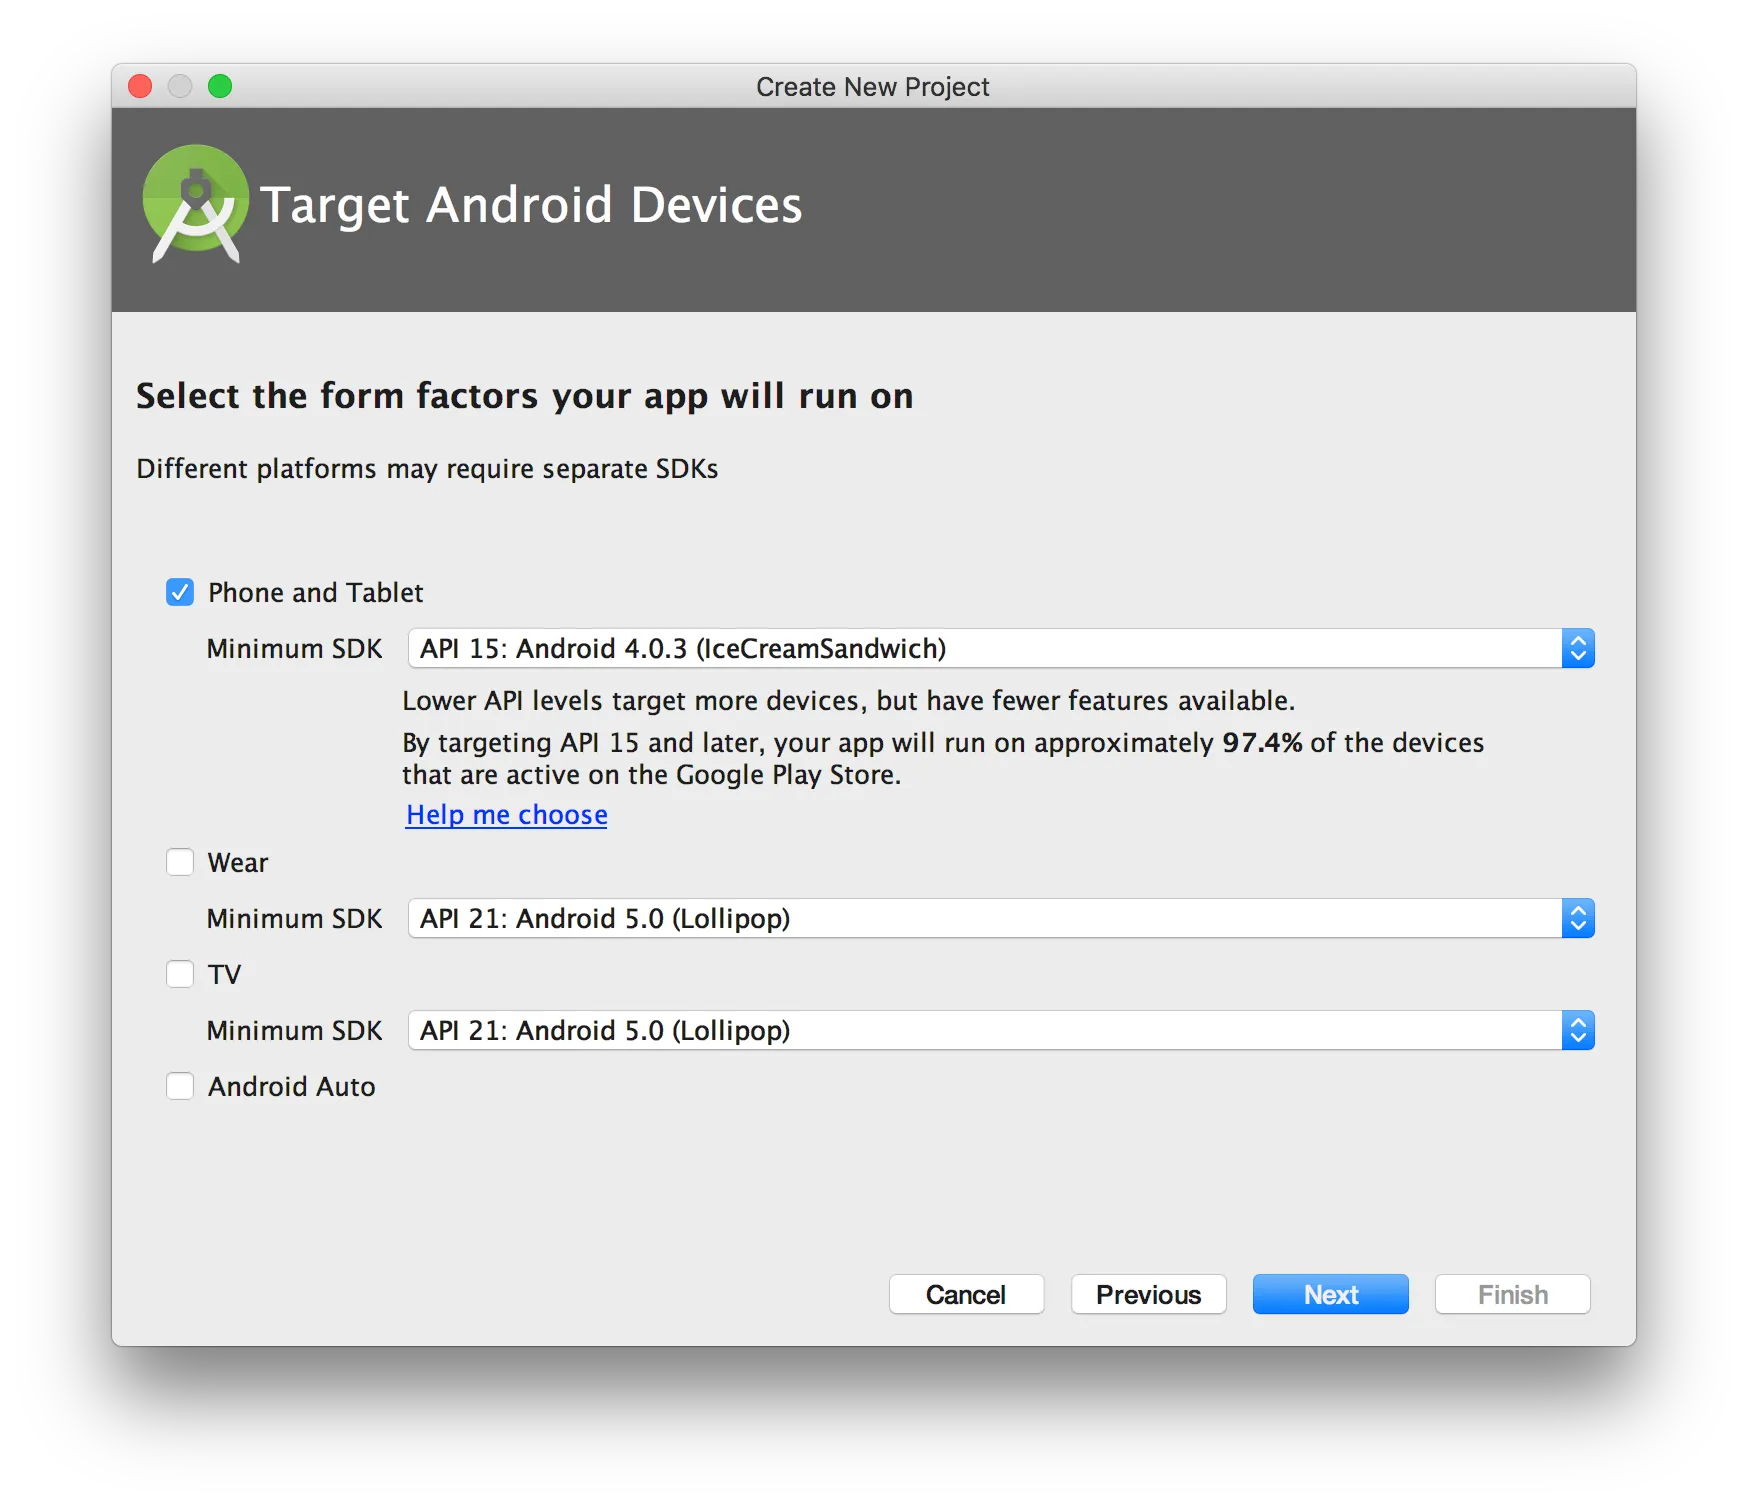This screenshot has width=1748, height=1506.
Task: Click the API 15 dropdown stepper arrows
Action: pos(1578,648)
